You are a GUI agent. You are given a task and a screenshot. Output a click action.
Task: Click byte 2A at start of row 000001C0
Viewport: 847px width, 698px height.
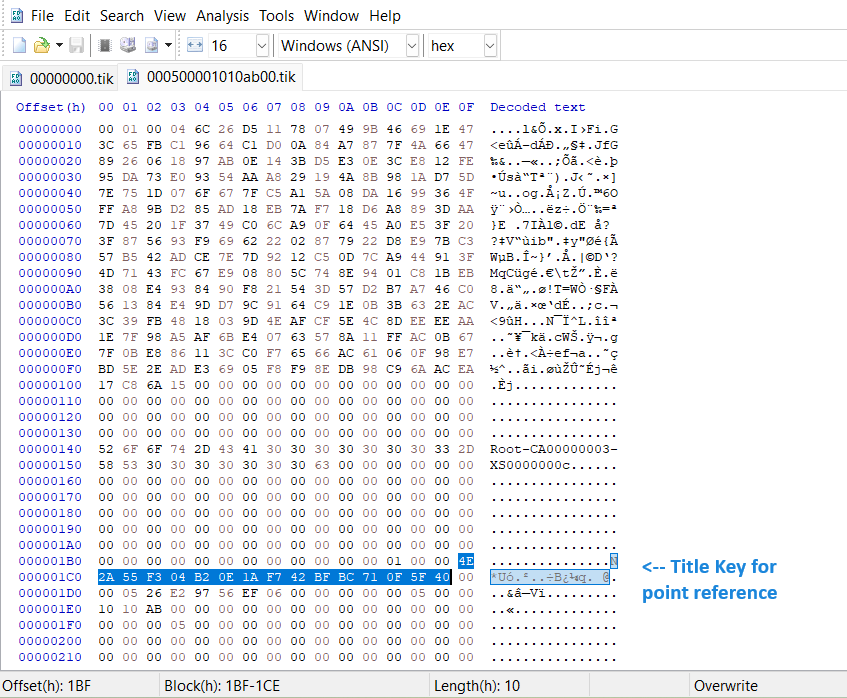tap(106, 577)
